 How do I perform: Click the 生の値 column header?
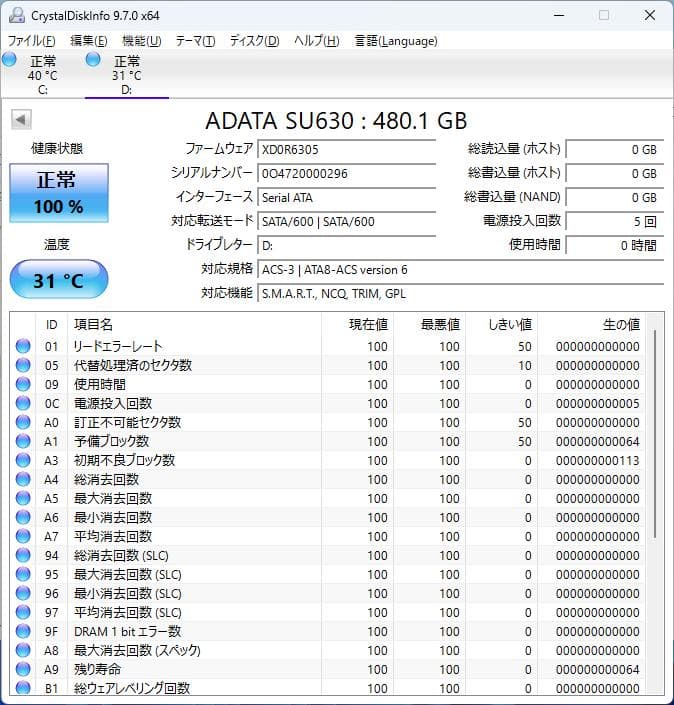pos(591,324)
